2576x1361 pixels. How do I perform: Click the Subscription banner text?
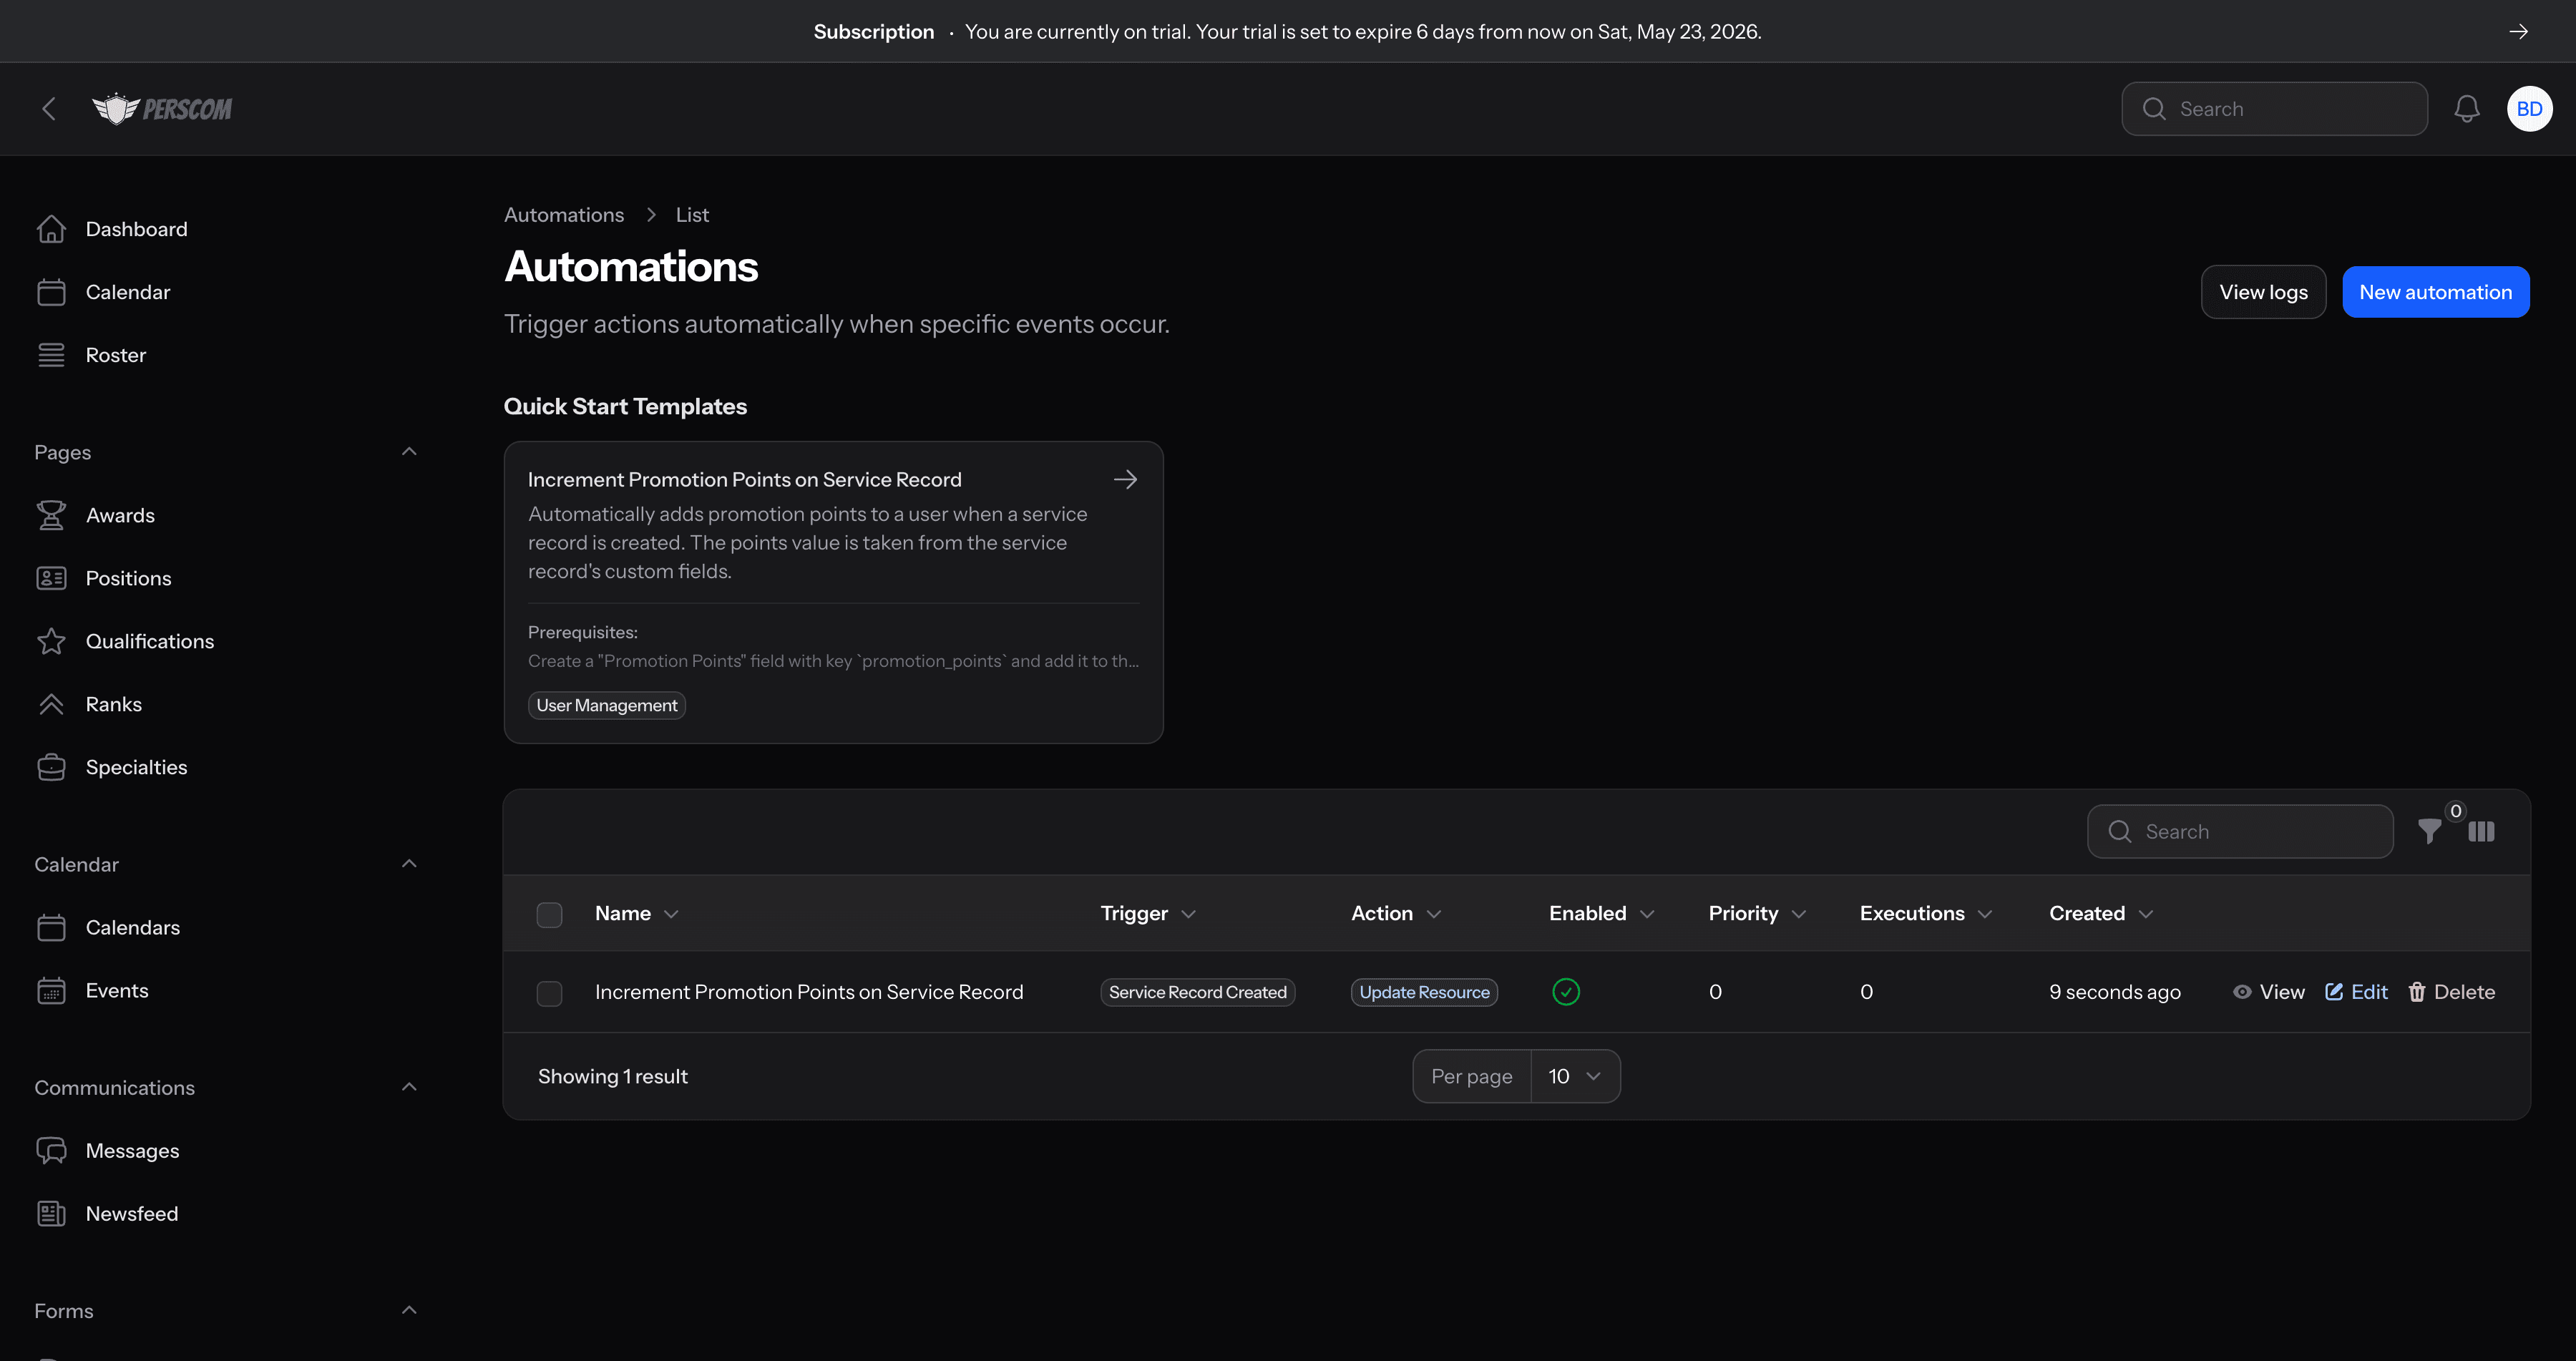(x=874, y=31)
